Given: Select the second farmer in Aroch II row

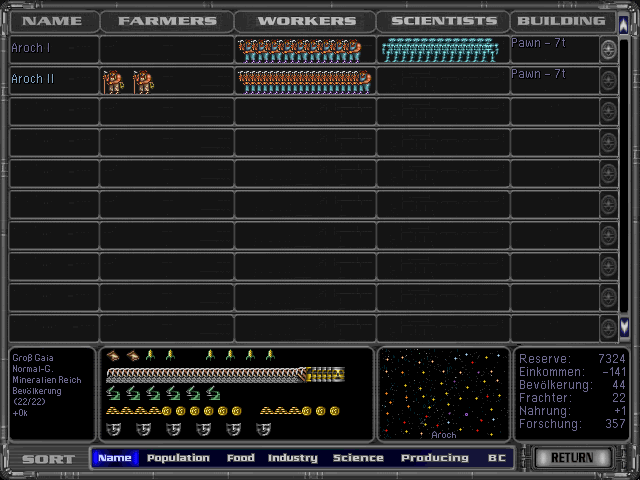Looking at the screenshot, I should click(x=144, y=81).
